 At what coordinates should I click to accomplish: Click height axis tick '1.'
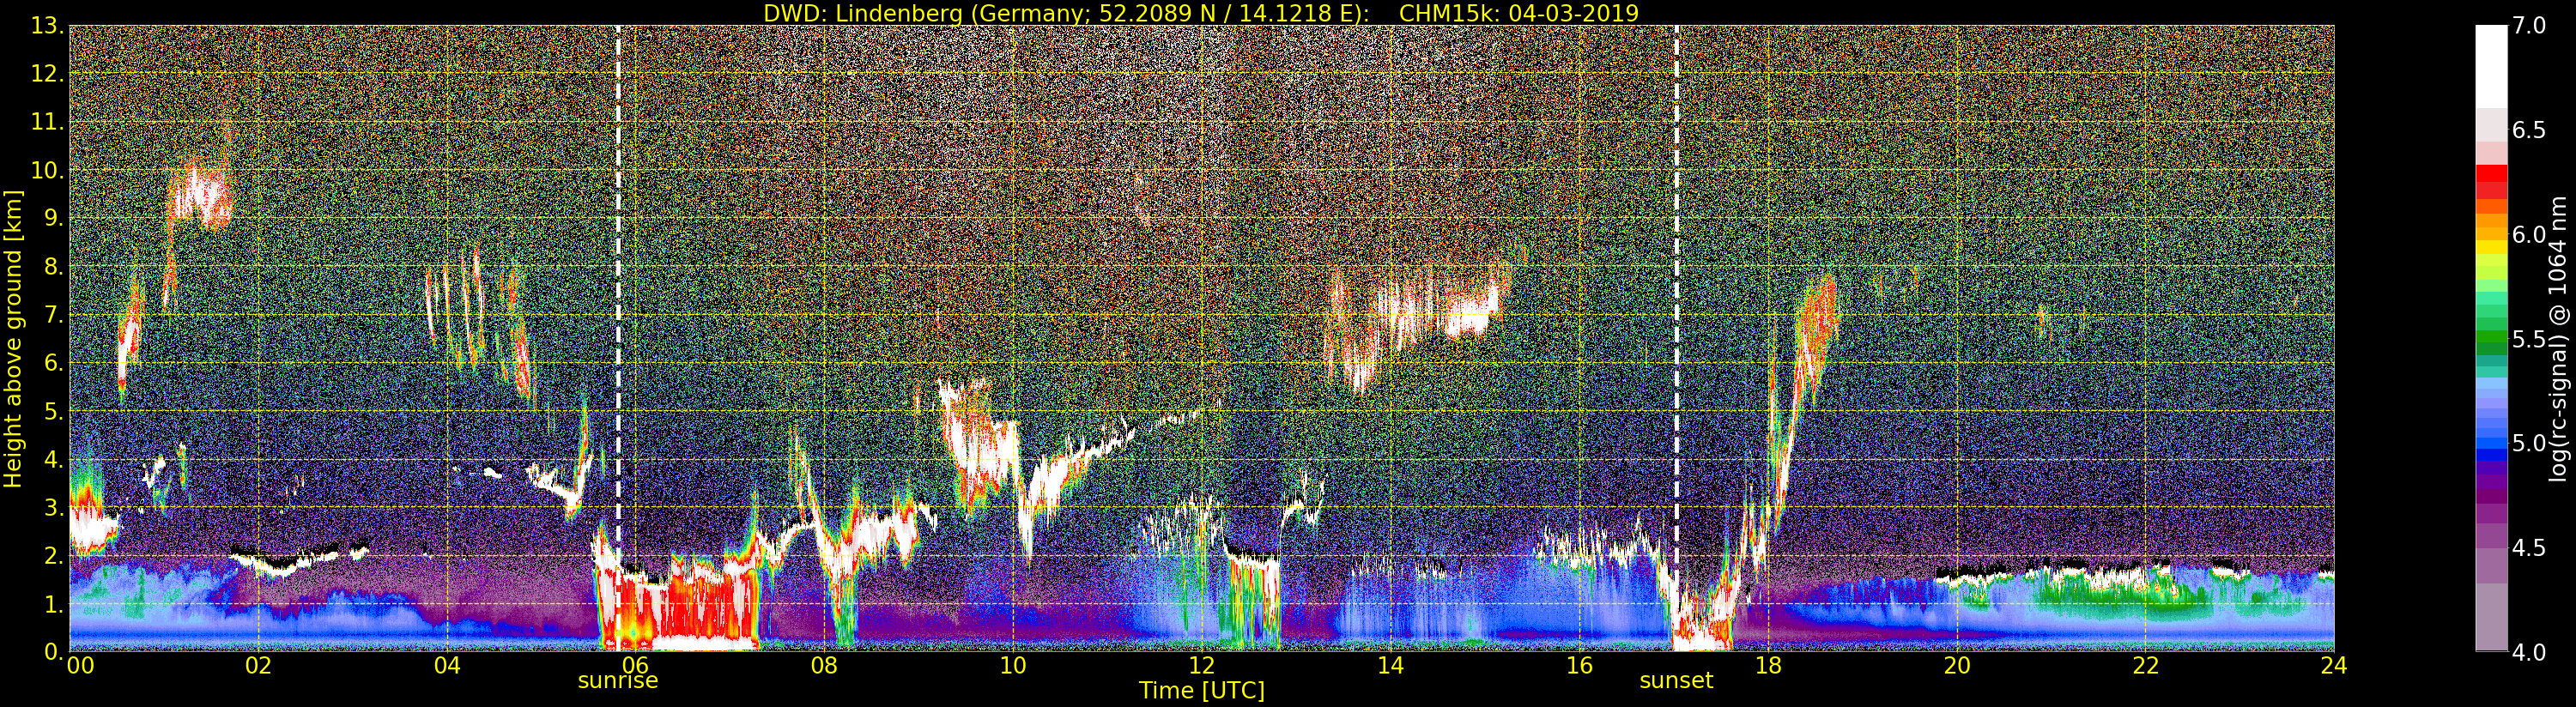(54, 604)
